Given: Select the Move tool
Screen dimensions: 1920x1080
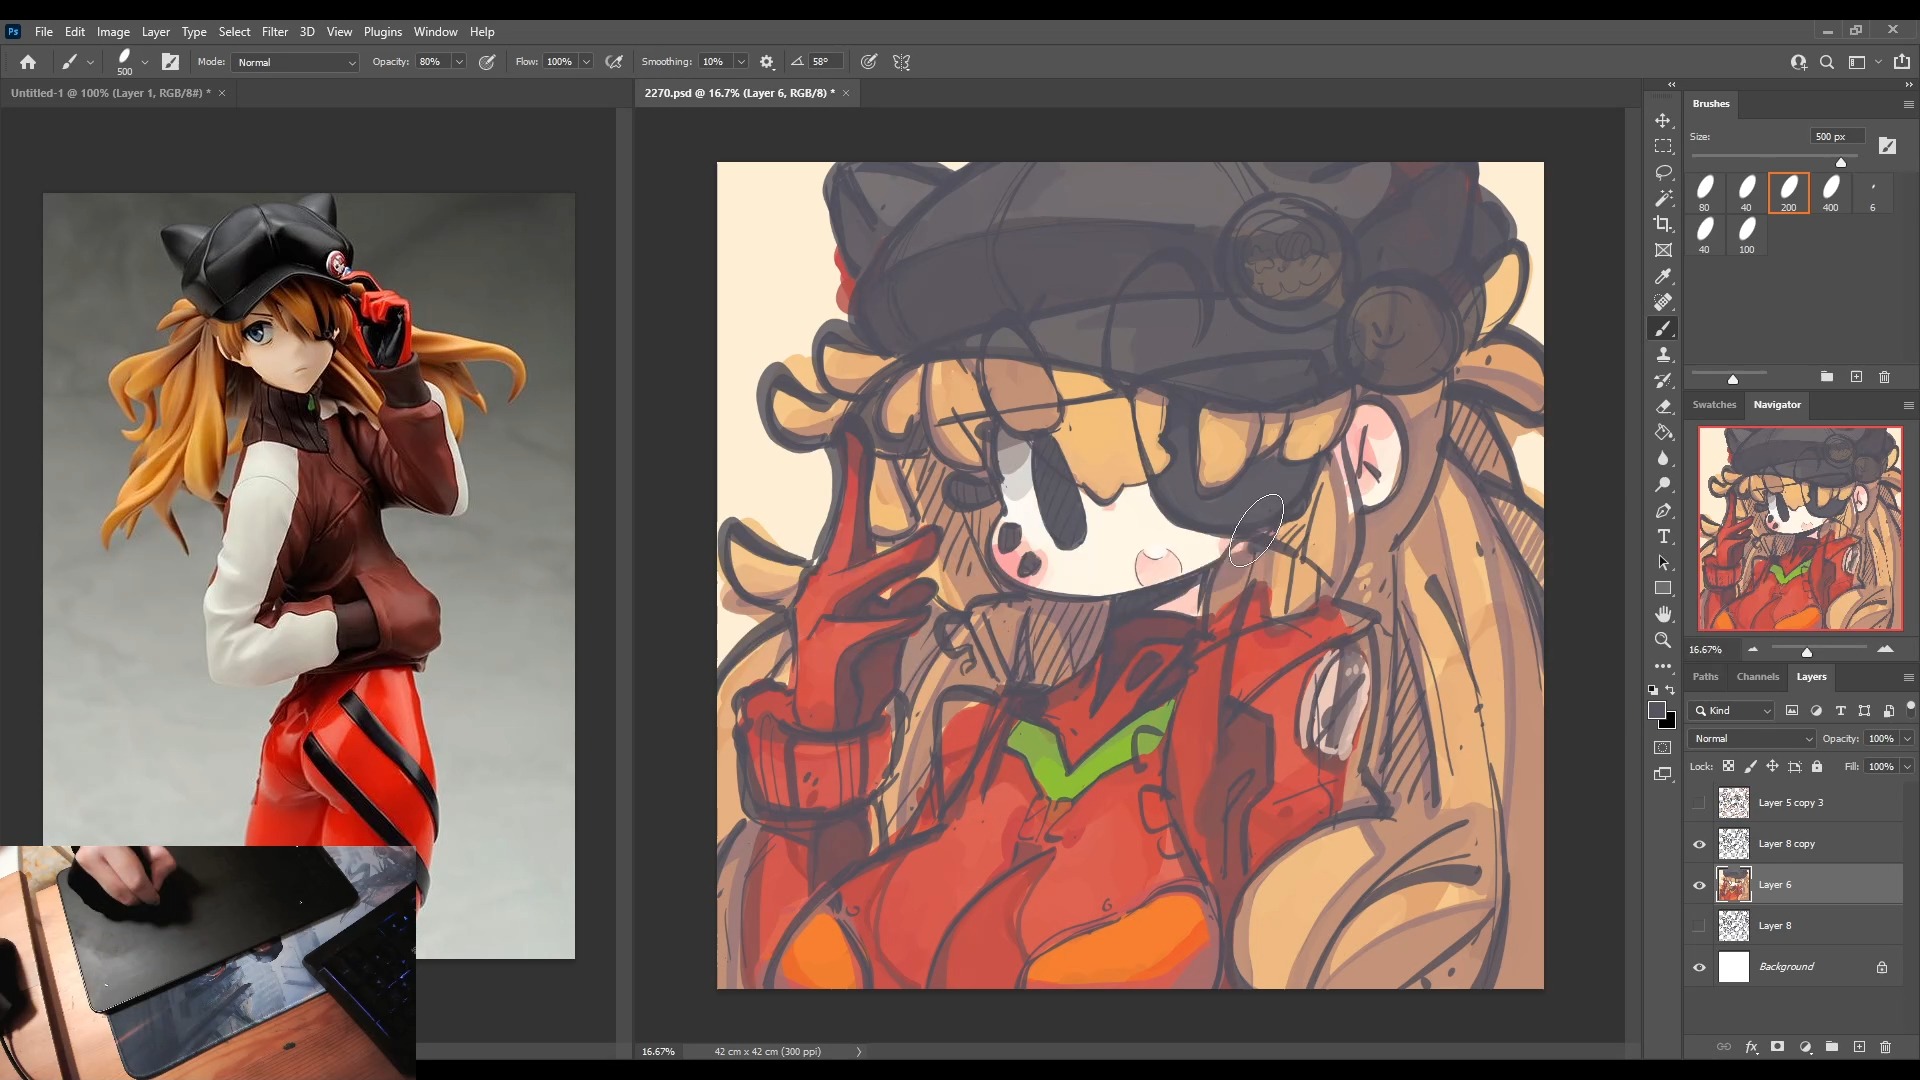Looking at the screenshot, I should coord(1663,121).
